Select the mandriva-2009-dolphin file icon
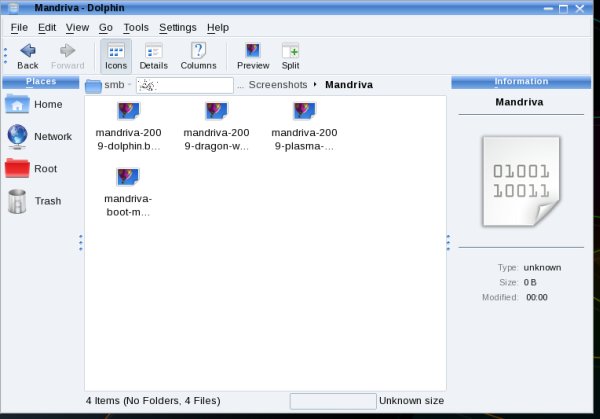 tap(128, 112)
